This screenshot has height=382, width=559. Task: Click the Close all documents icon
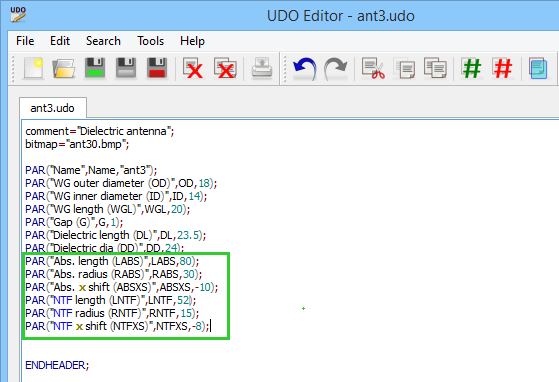(x=225, y=68)
